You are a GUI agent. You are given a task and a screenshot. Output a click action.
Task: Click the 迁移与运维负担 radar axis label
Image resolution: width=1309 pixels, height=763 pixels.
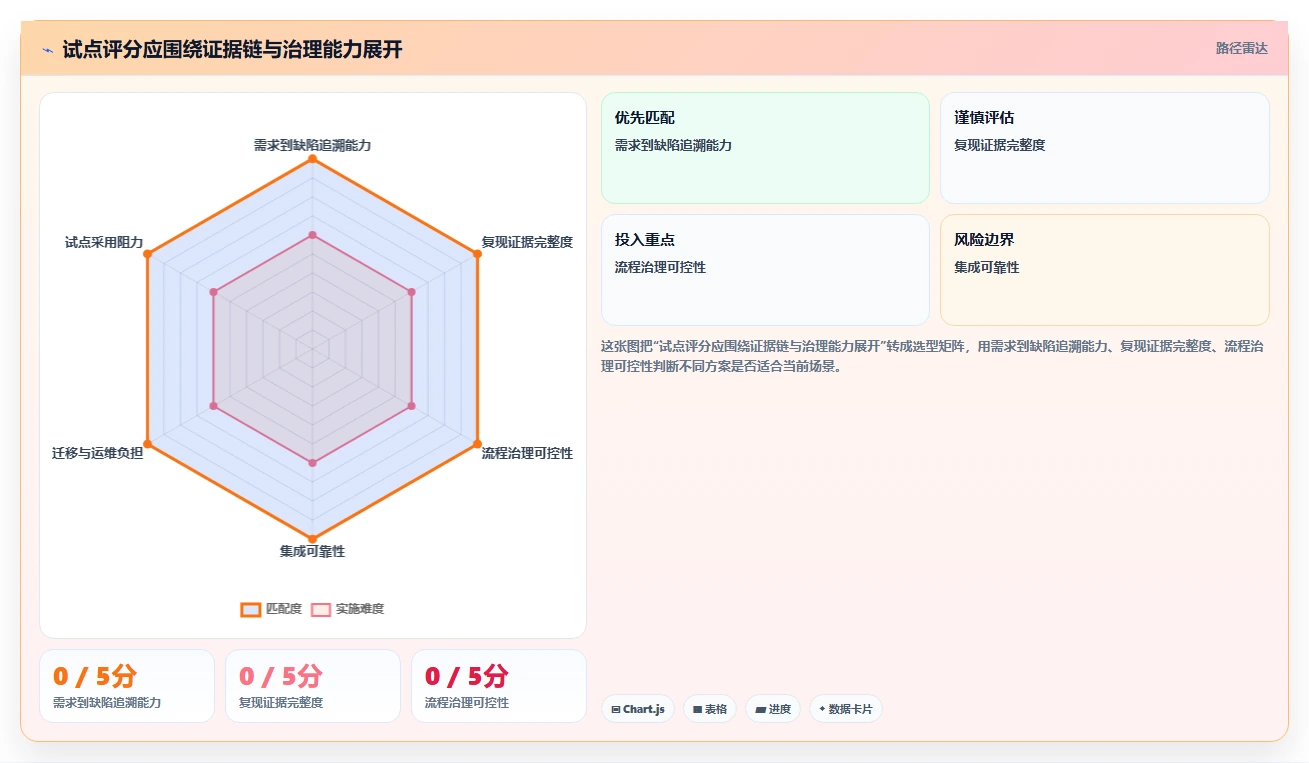click(x=98, y=453)
